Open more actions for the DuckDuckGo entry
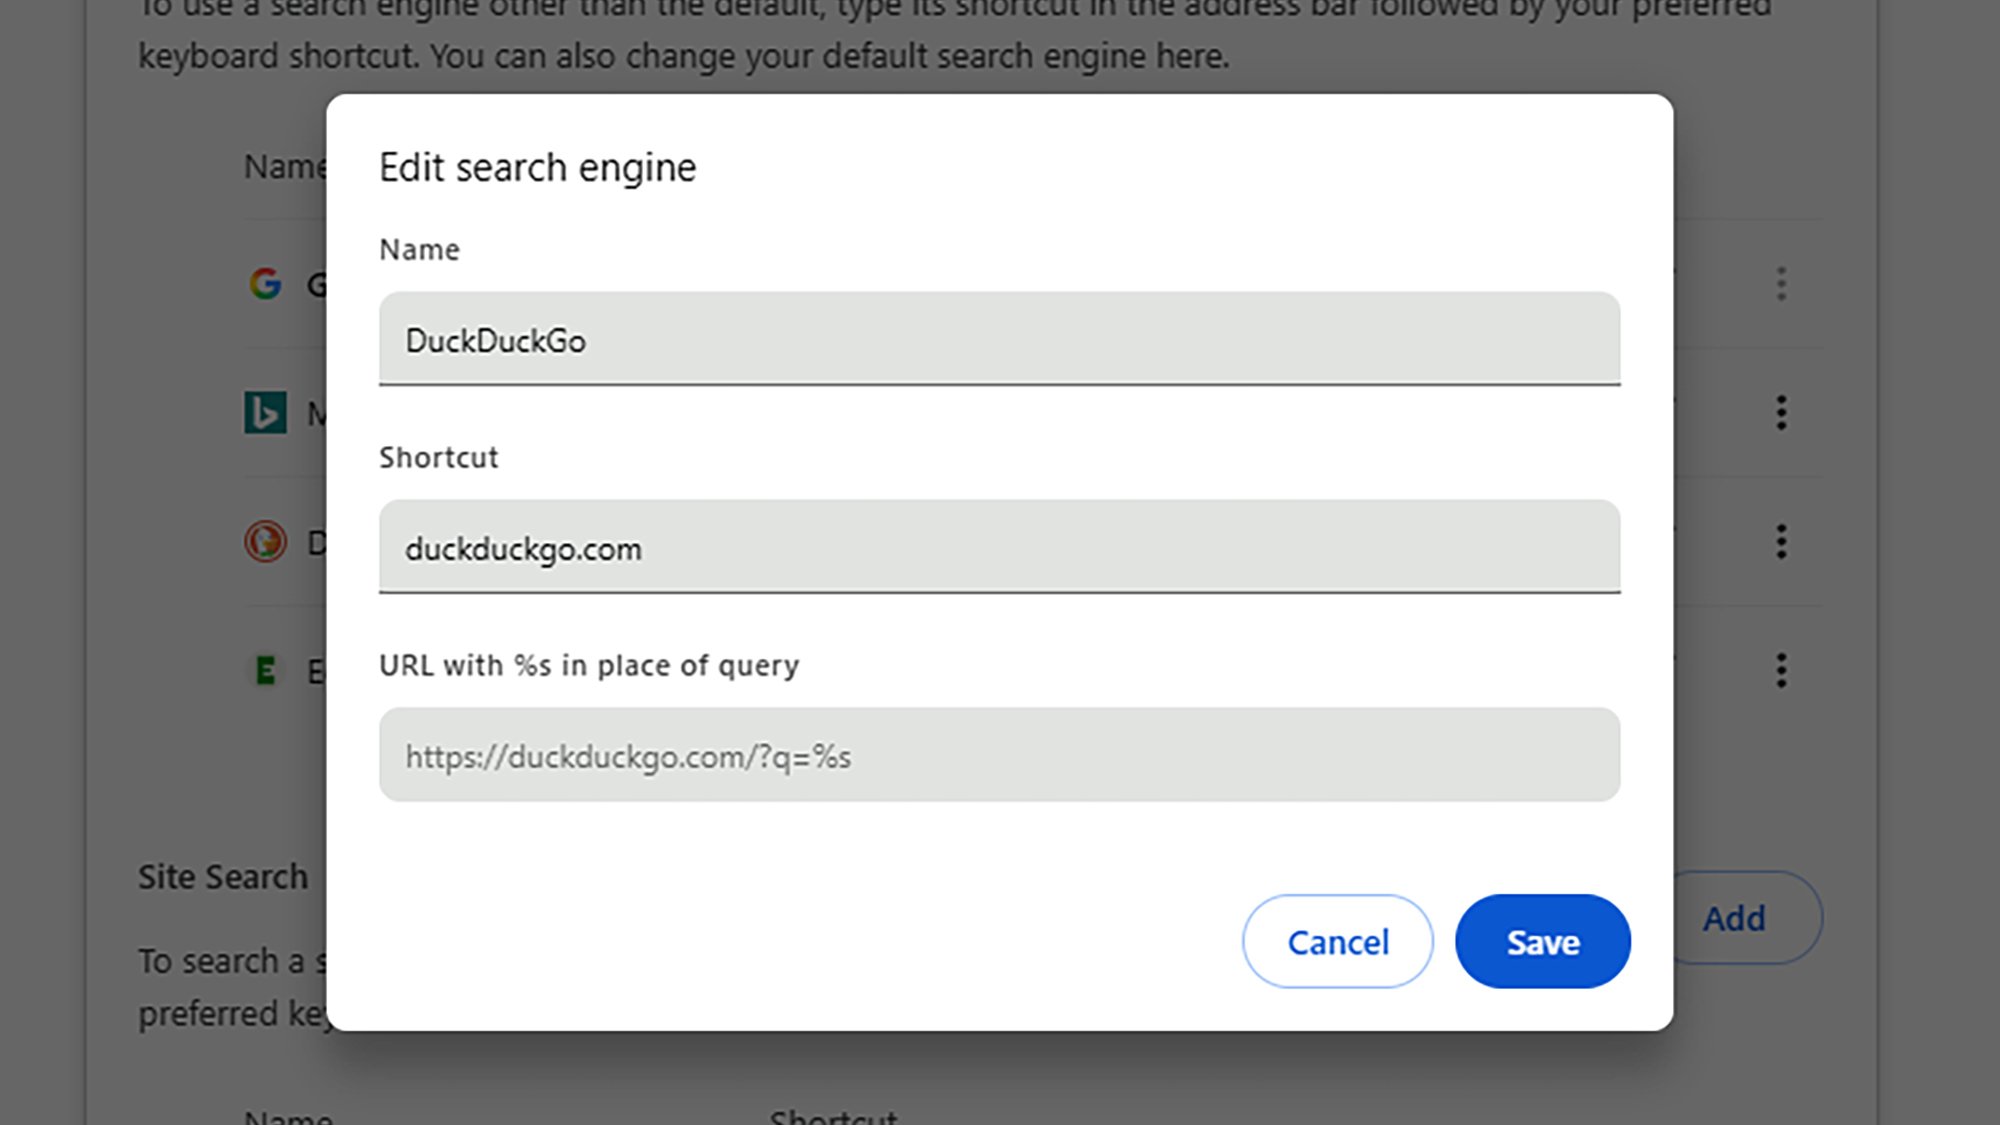Screen dimensions: 2000x1125 (1783, 542)
